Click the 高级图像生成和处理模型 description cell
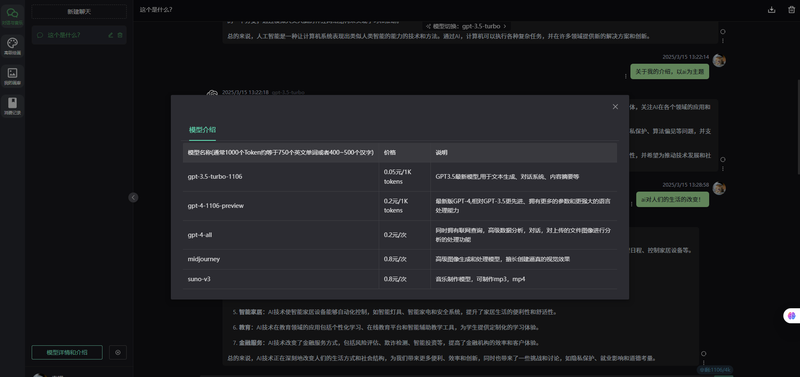Image resolution: width=800 pixels, height=377 pixels. [x=523, y=259]
